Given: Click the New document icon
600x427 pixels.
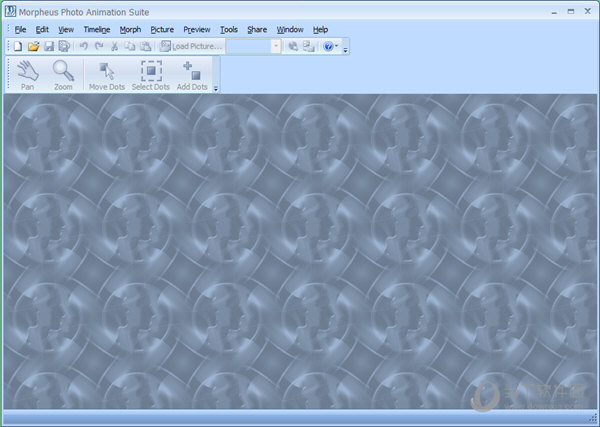Looking at the screenshot, I should click(x=18, y=46).
